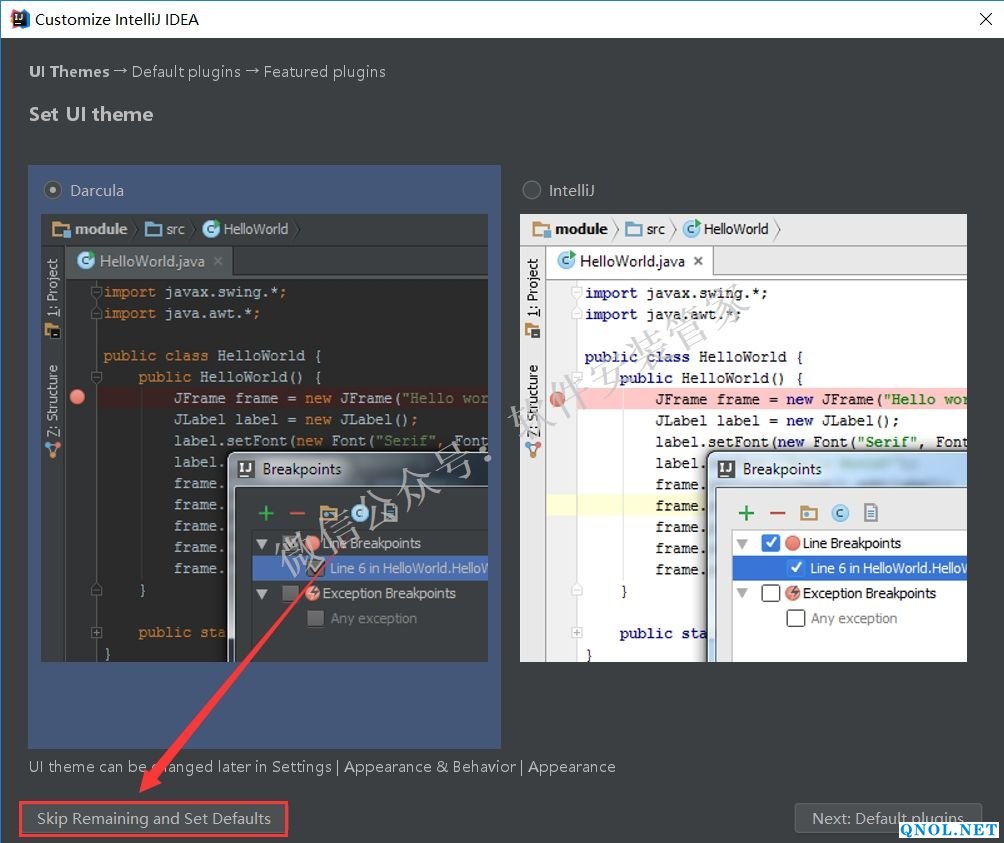1004x843 pixels.
Task: Click folder group icon in light Breakpoints toolbar
Action: tap(809, 513)
